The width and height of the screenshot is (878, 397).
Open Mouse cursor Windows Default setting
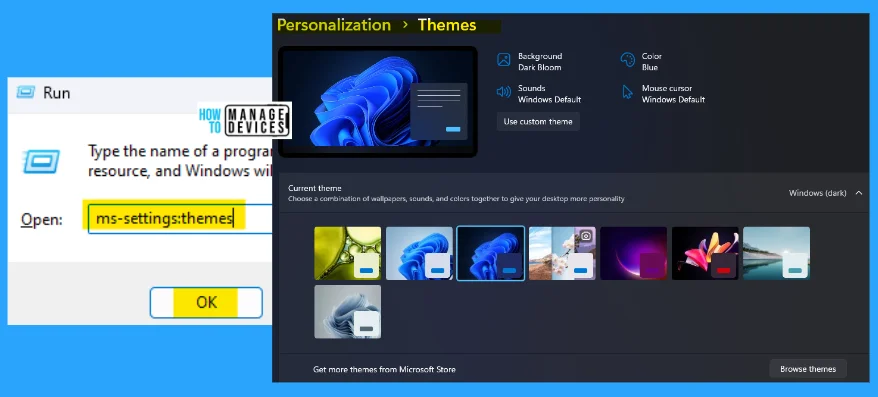(663, 94)
